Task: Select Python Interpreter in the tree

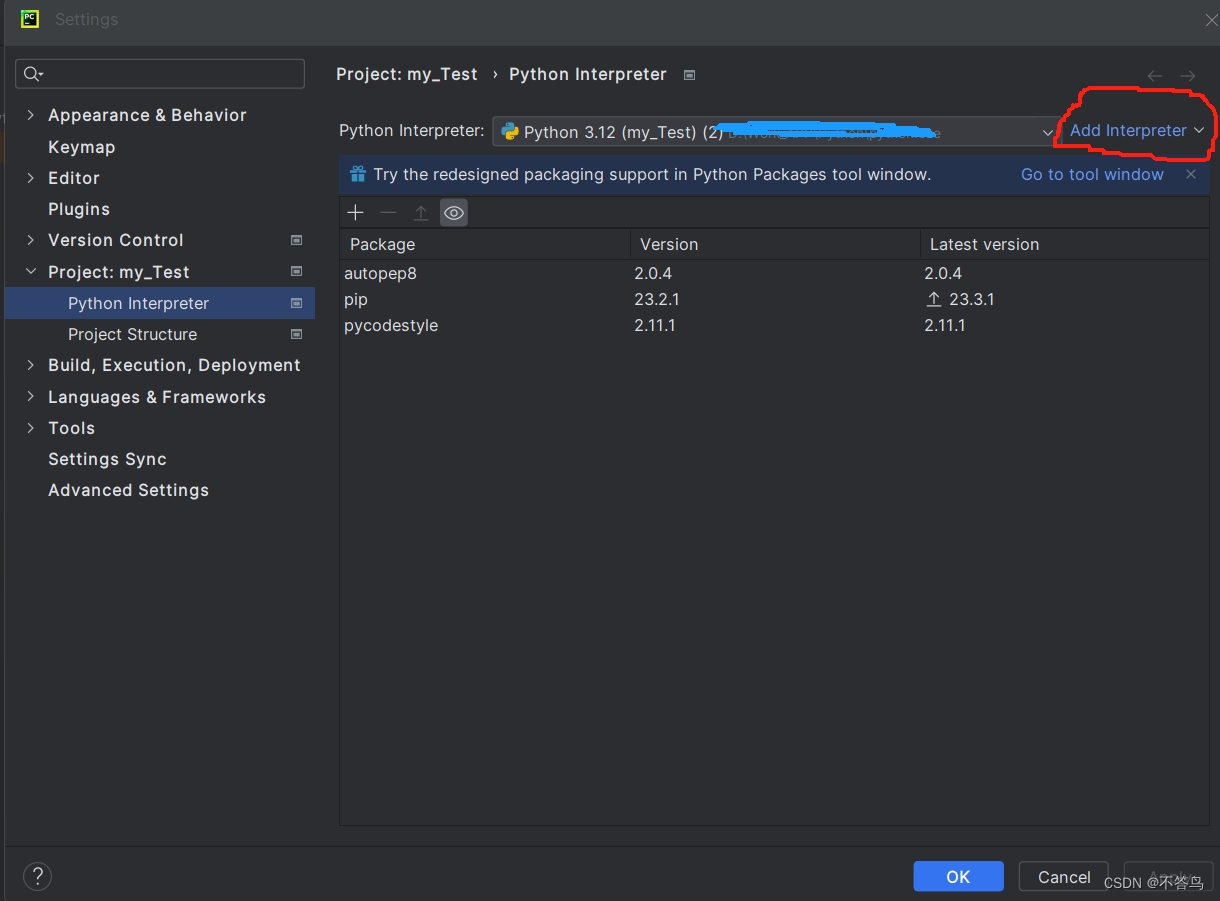Action: click(x=160, y=303)
